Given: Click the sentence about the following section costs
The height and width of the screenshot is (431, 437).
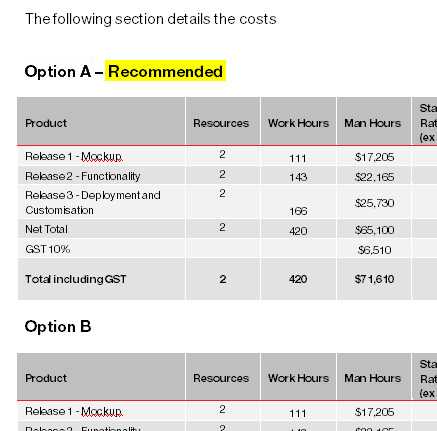Looking at the screenshot, I should [x=151, y=19].
